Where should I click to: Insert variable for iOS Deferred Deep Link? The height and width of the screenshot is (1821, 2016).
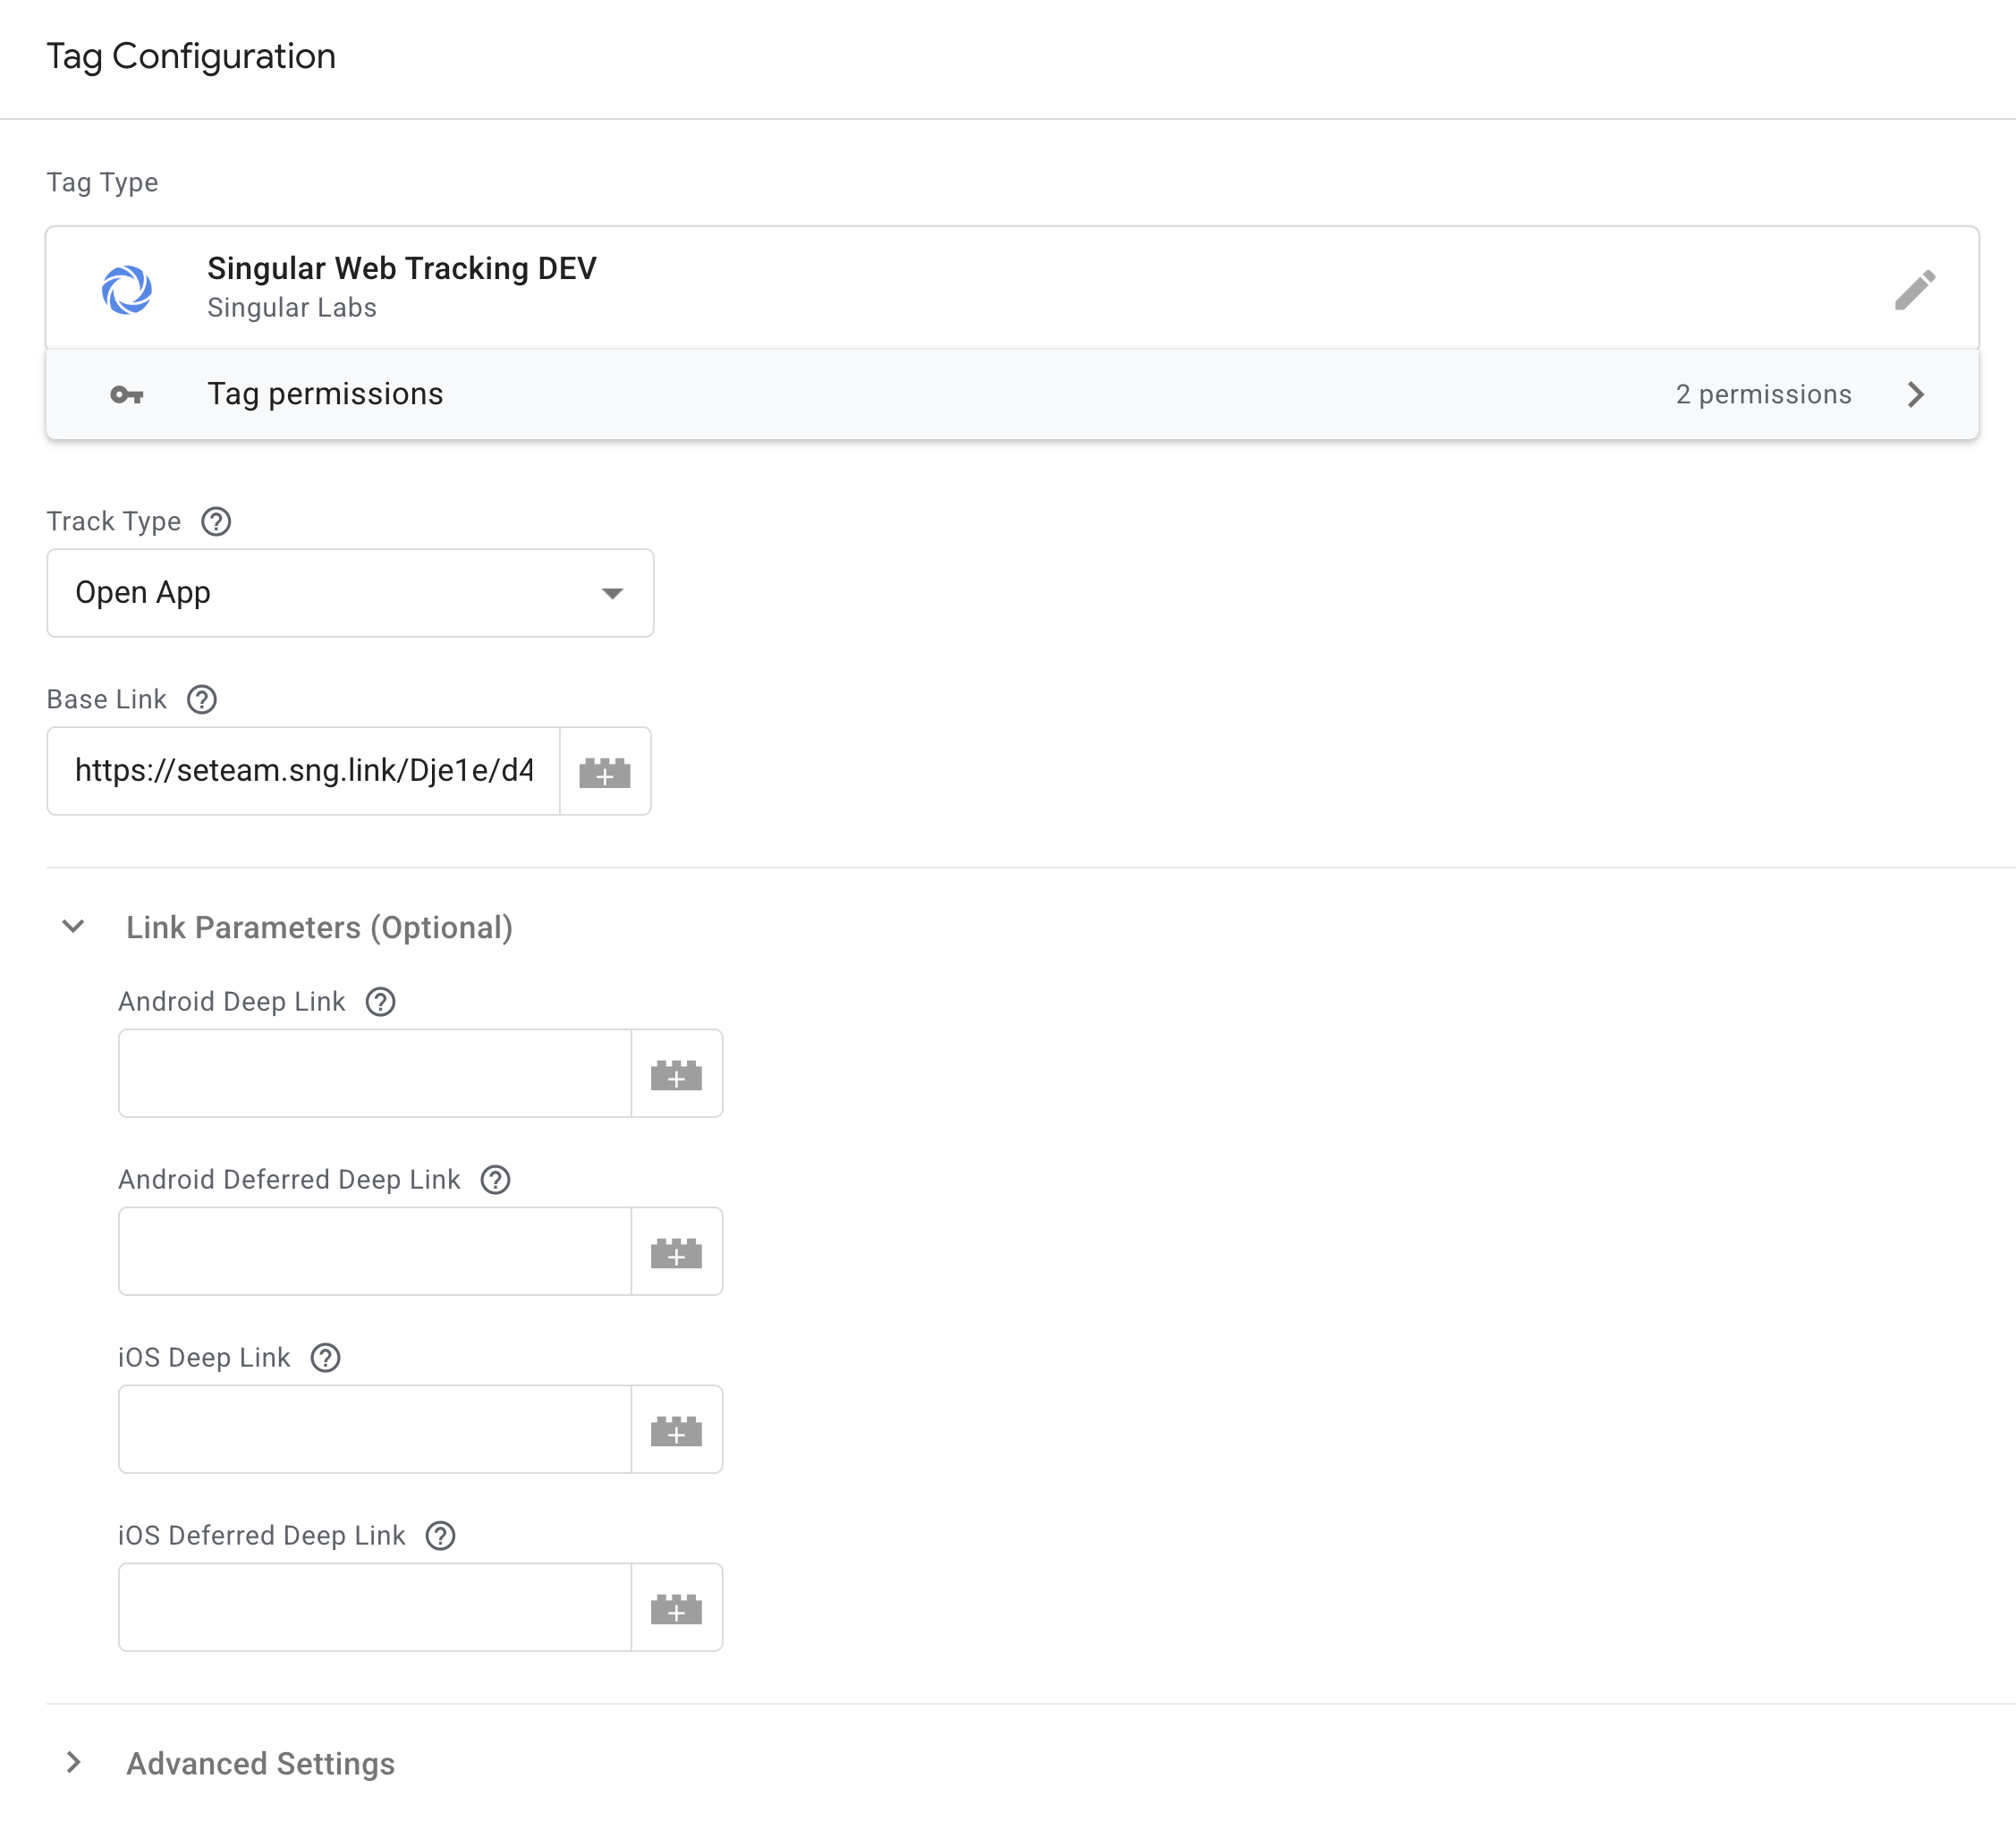point(677,1607)
